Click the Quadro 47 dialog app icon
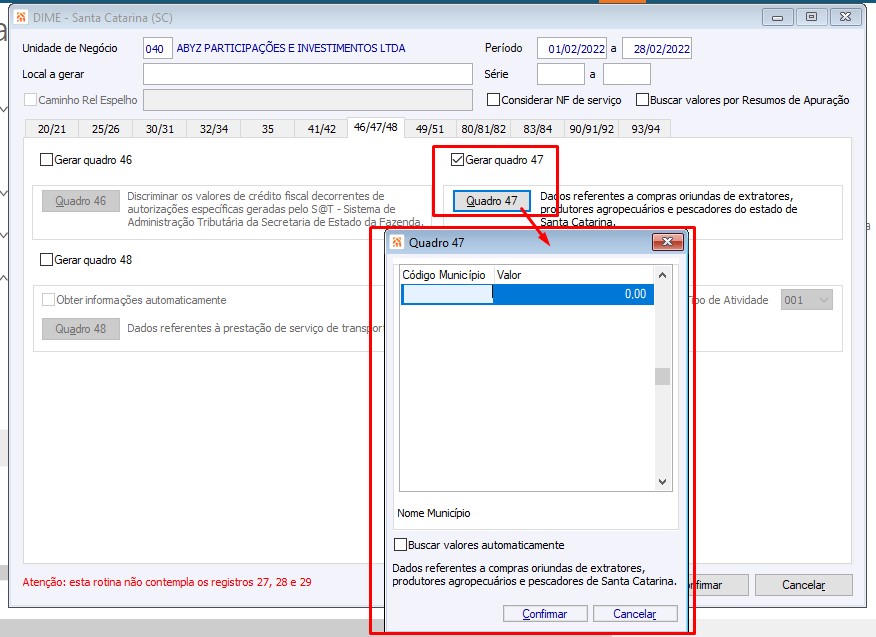The width and height of the screenshot is (876, 637). [x=397, y=243]
